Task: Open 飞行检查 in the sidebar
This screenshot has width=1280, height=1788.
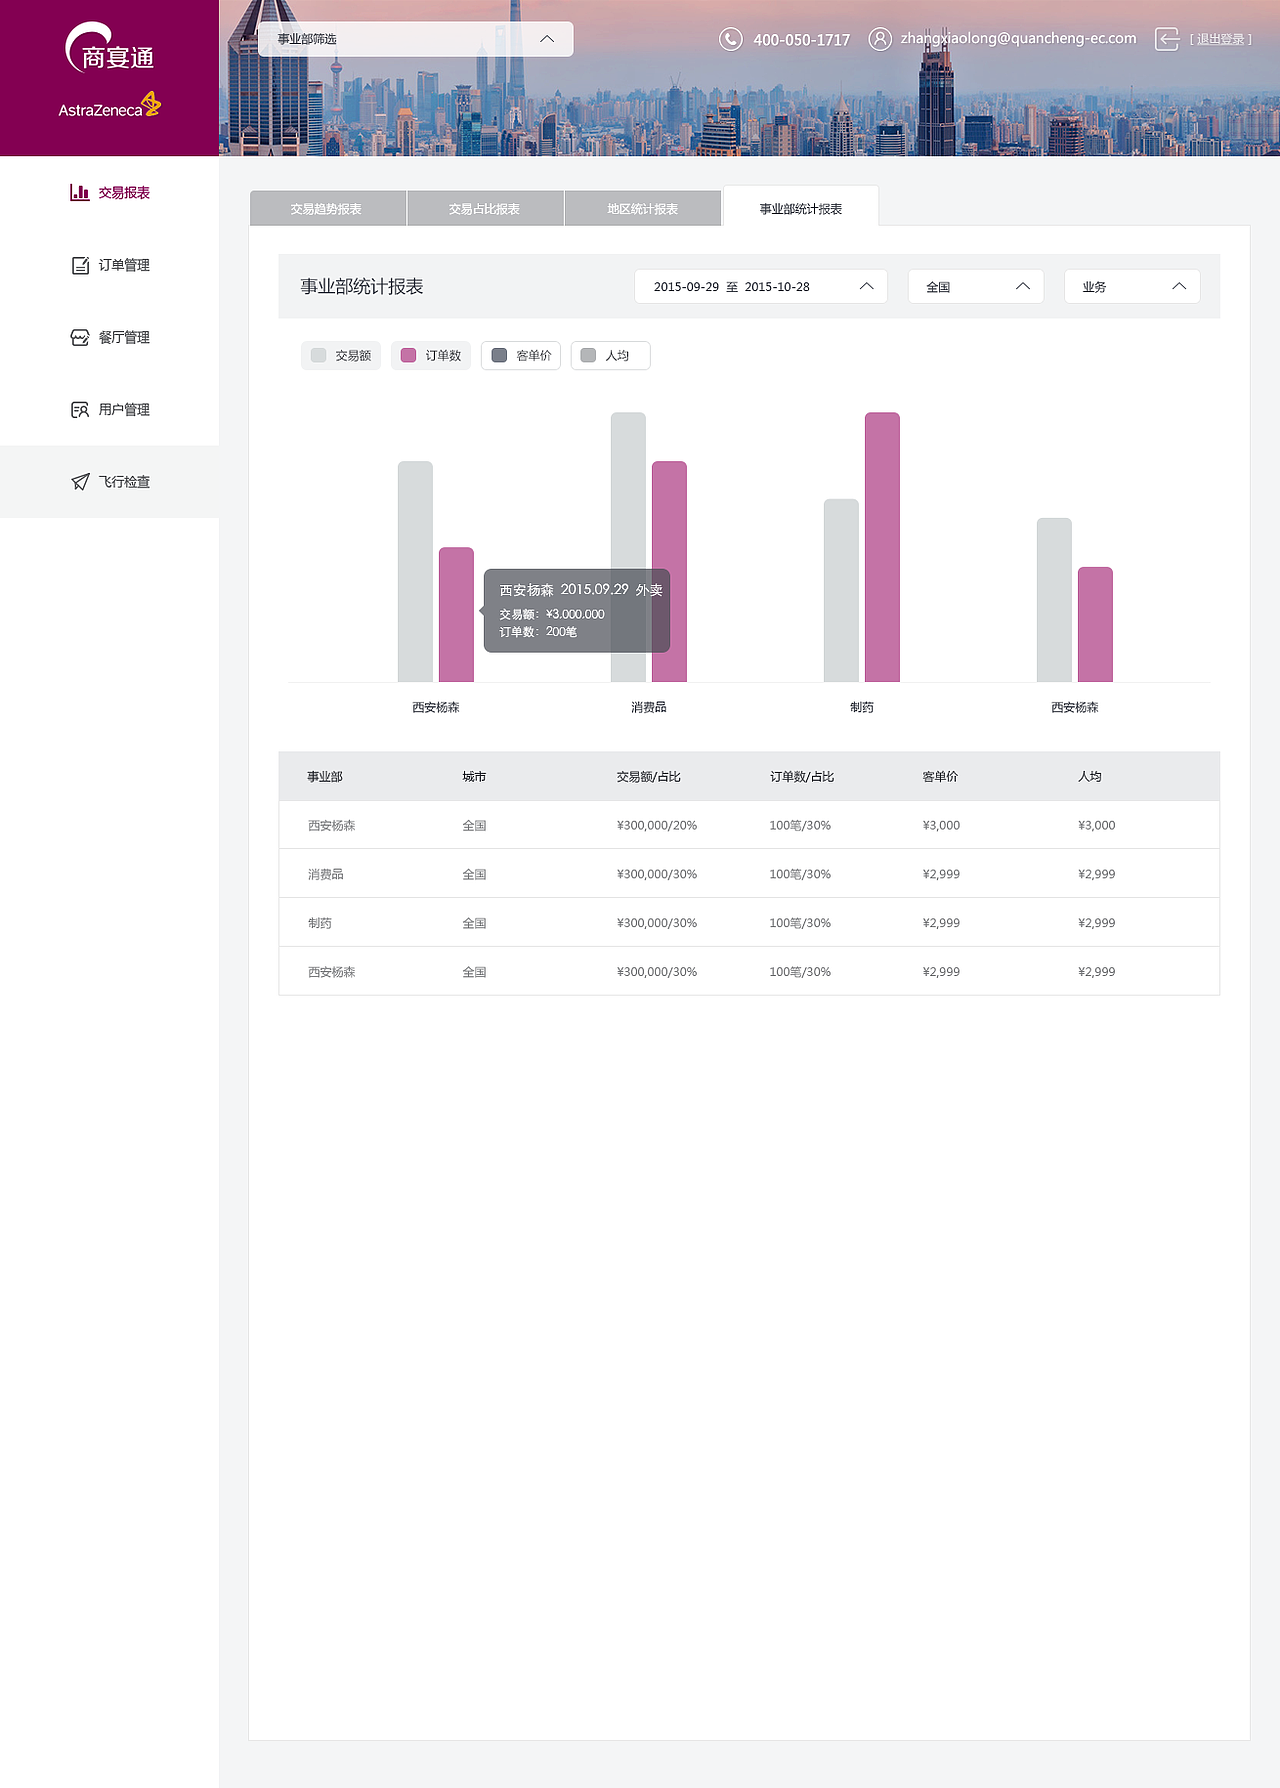Action: pos(110,482)
